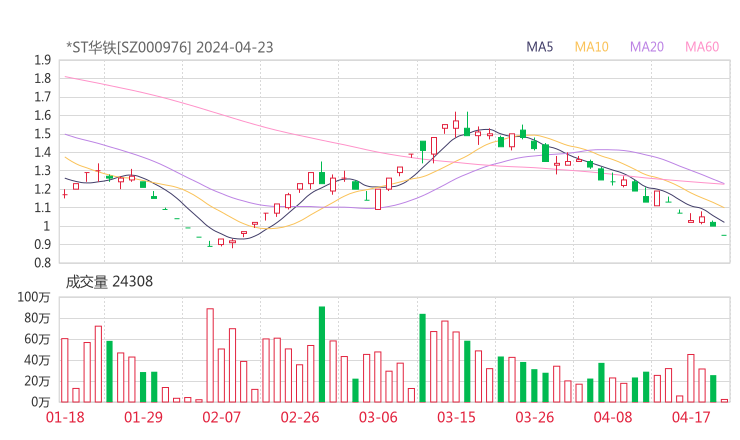Click the 成交量 24308 volume label
Screen dimensions: 740x440
[109, 281]
